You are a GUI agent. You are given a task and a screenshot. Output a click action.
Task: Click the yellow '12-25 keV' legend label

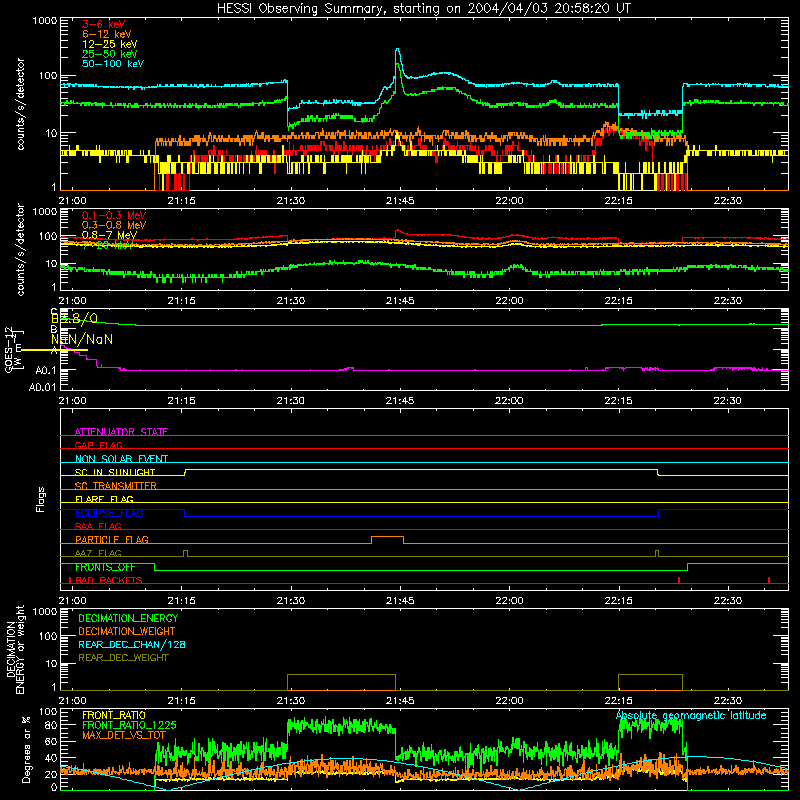(x=110, y=44)
